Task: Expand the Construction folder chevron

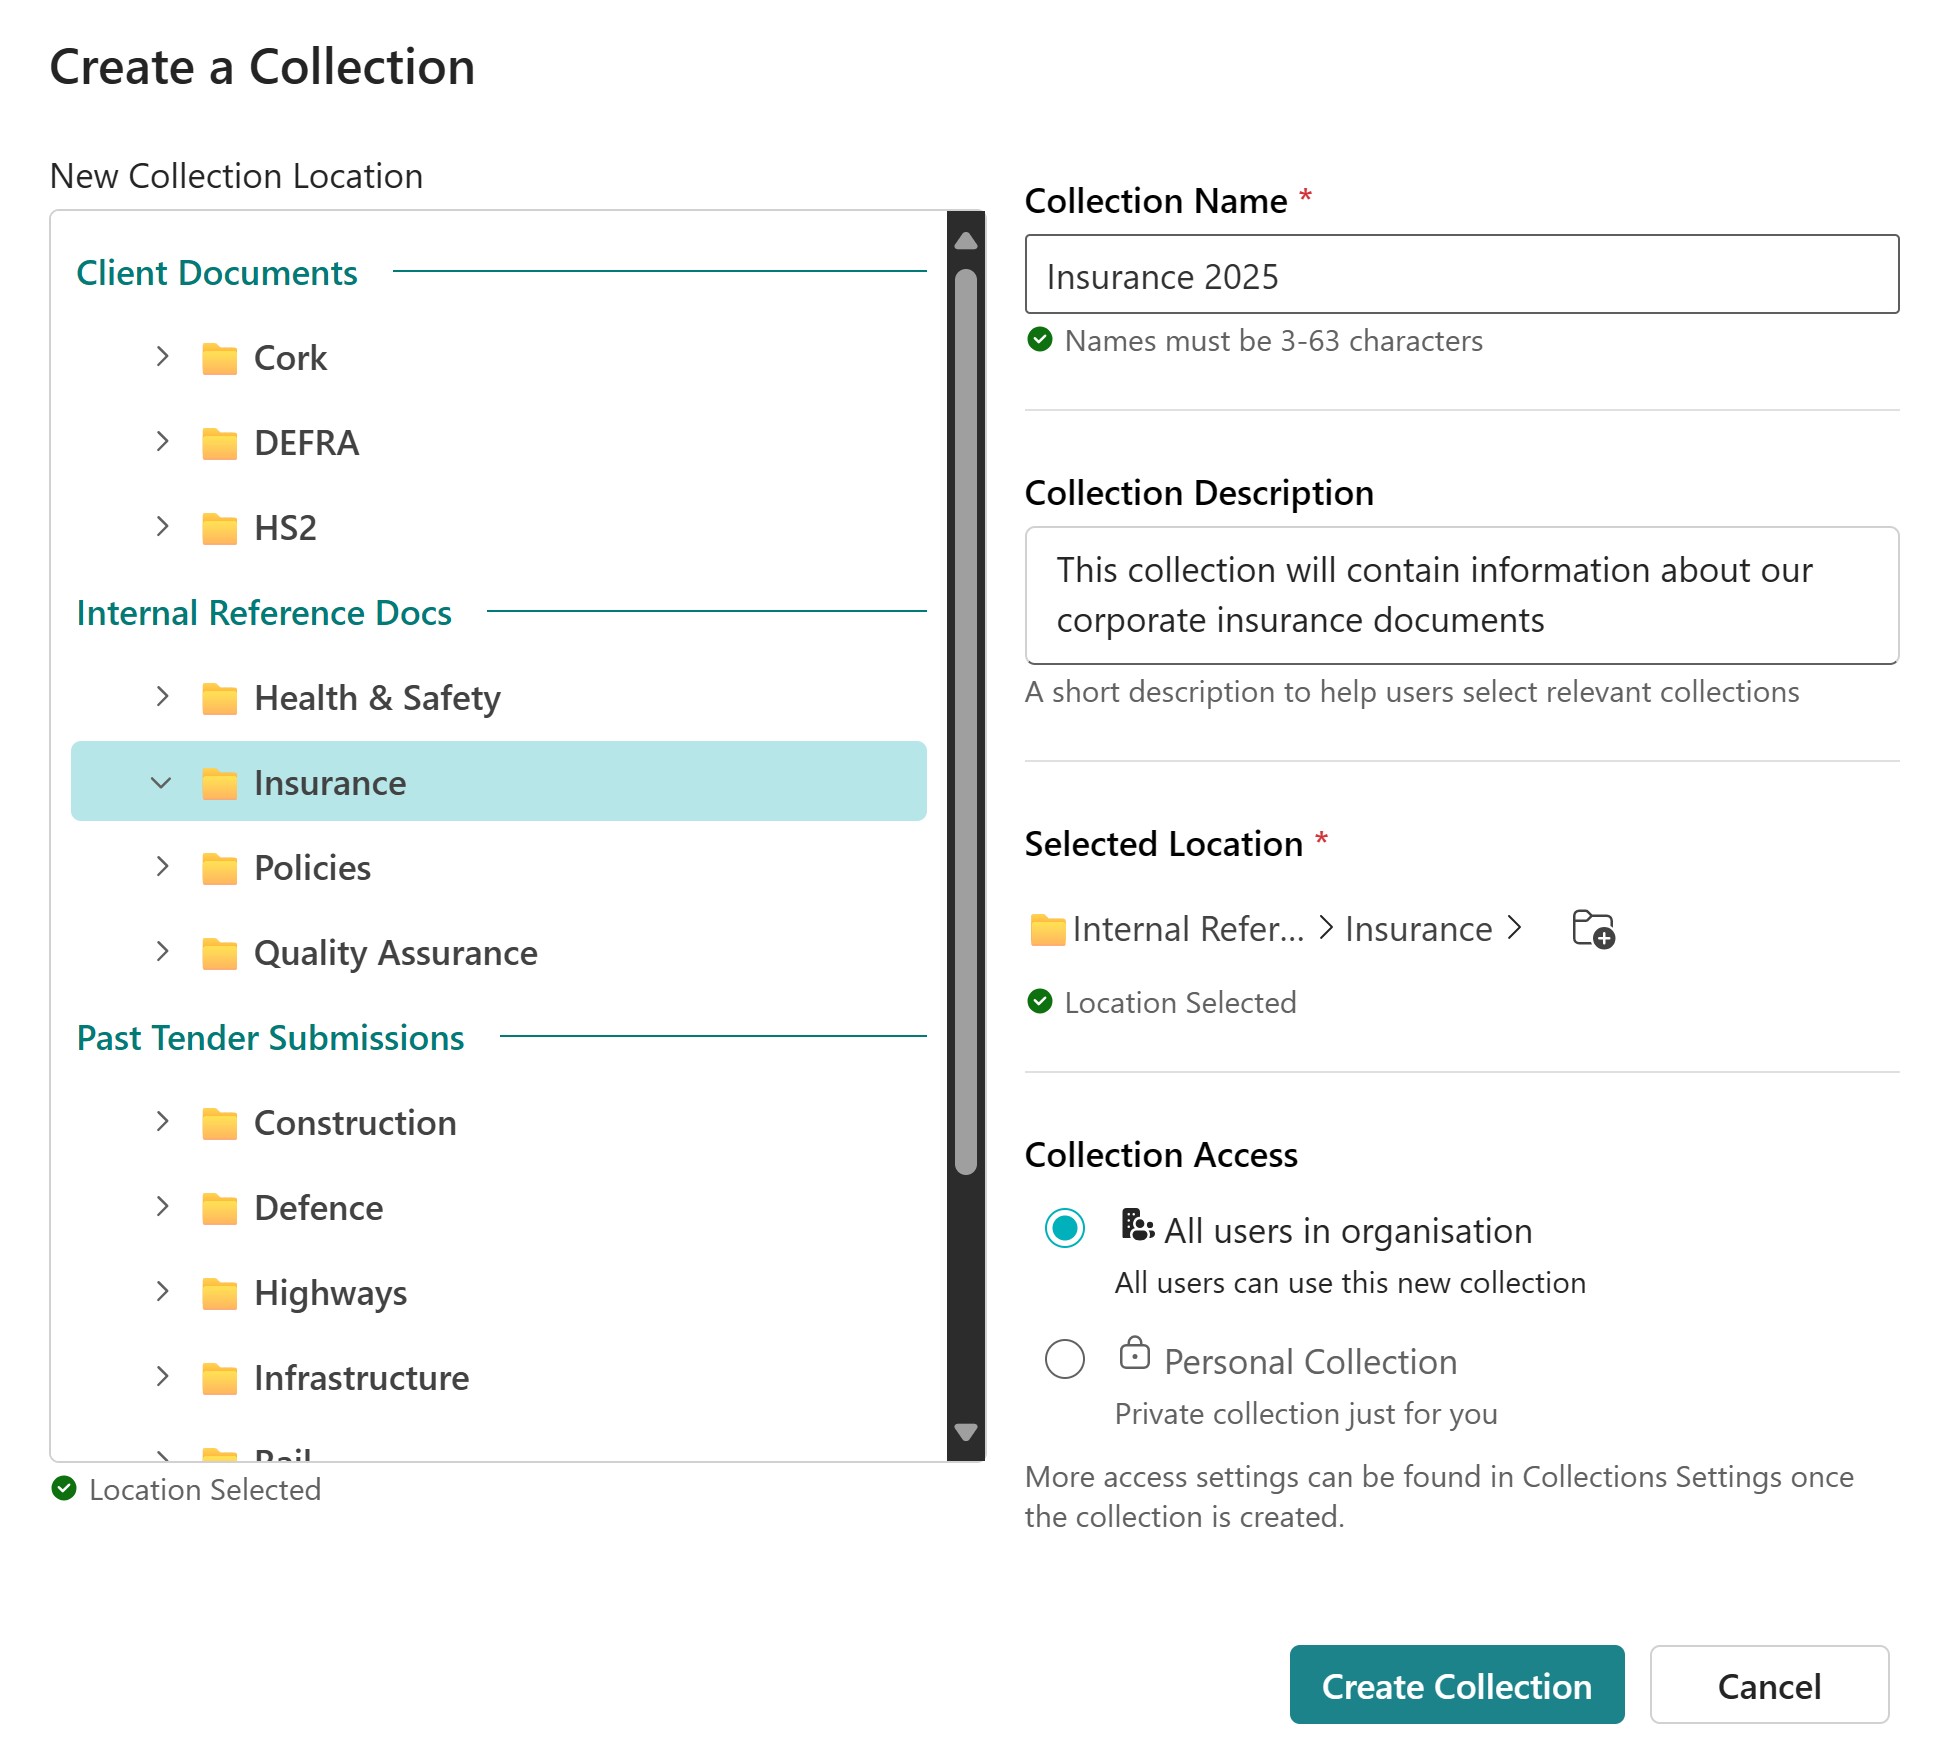Action: tap(163, 1122)
